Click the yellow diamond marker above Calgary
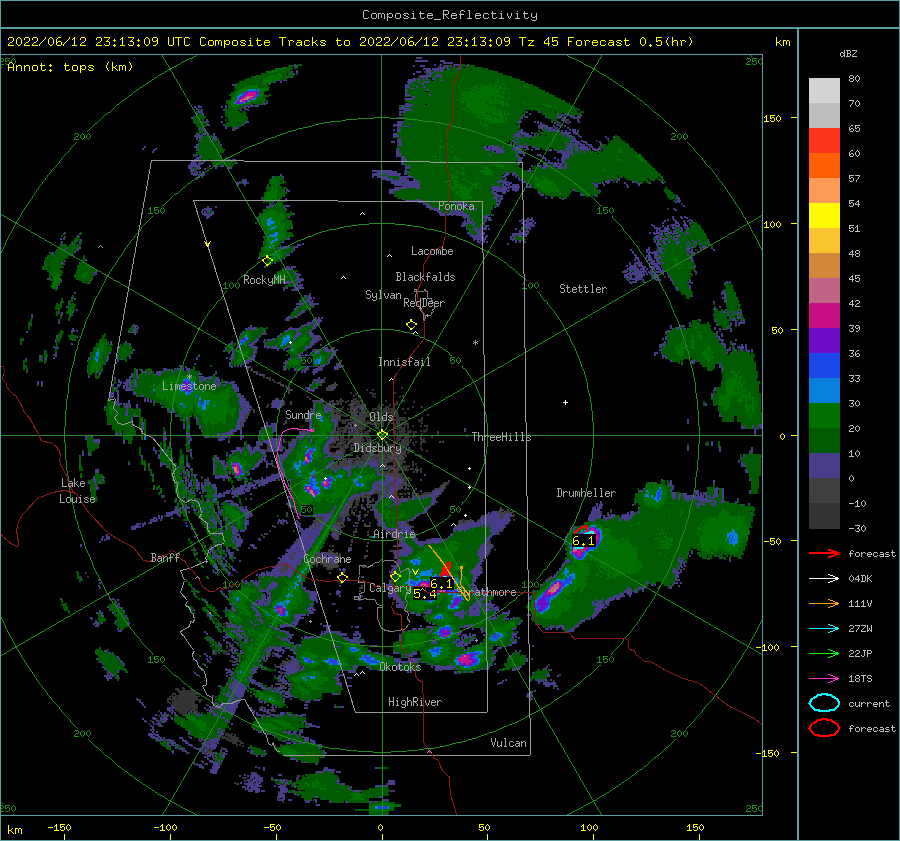Screen dimensions: 900x841 [395, 576]
